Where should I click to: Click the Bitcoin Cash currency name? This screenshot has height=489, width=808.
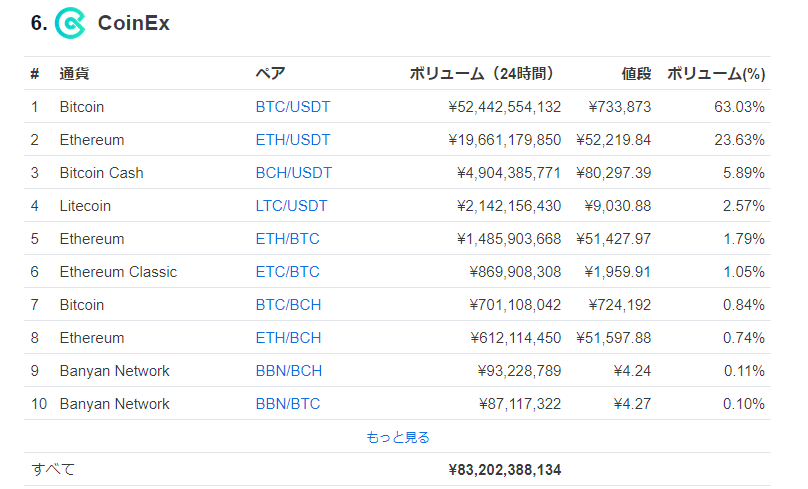[102, 173]
